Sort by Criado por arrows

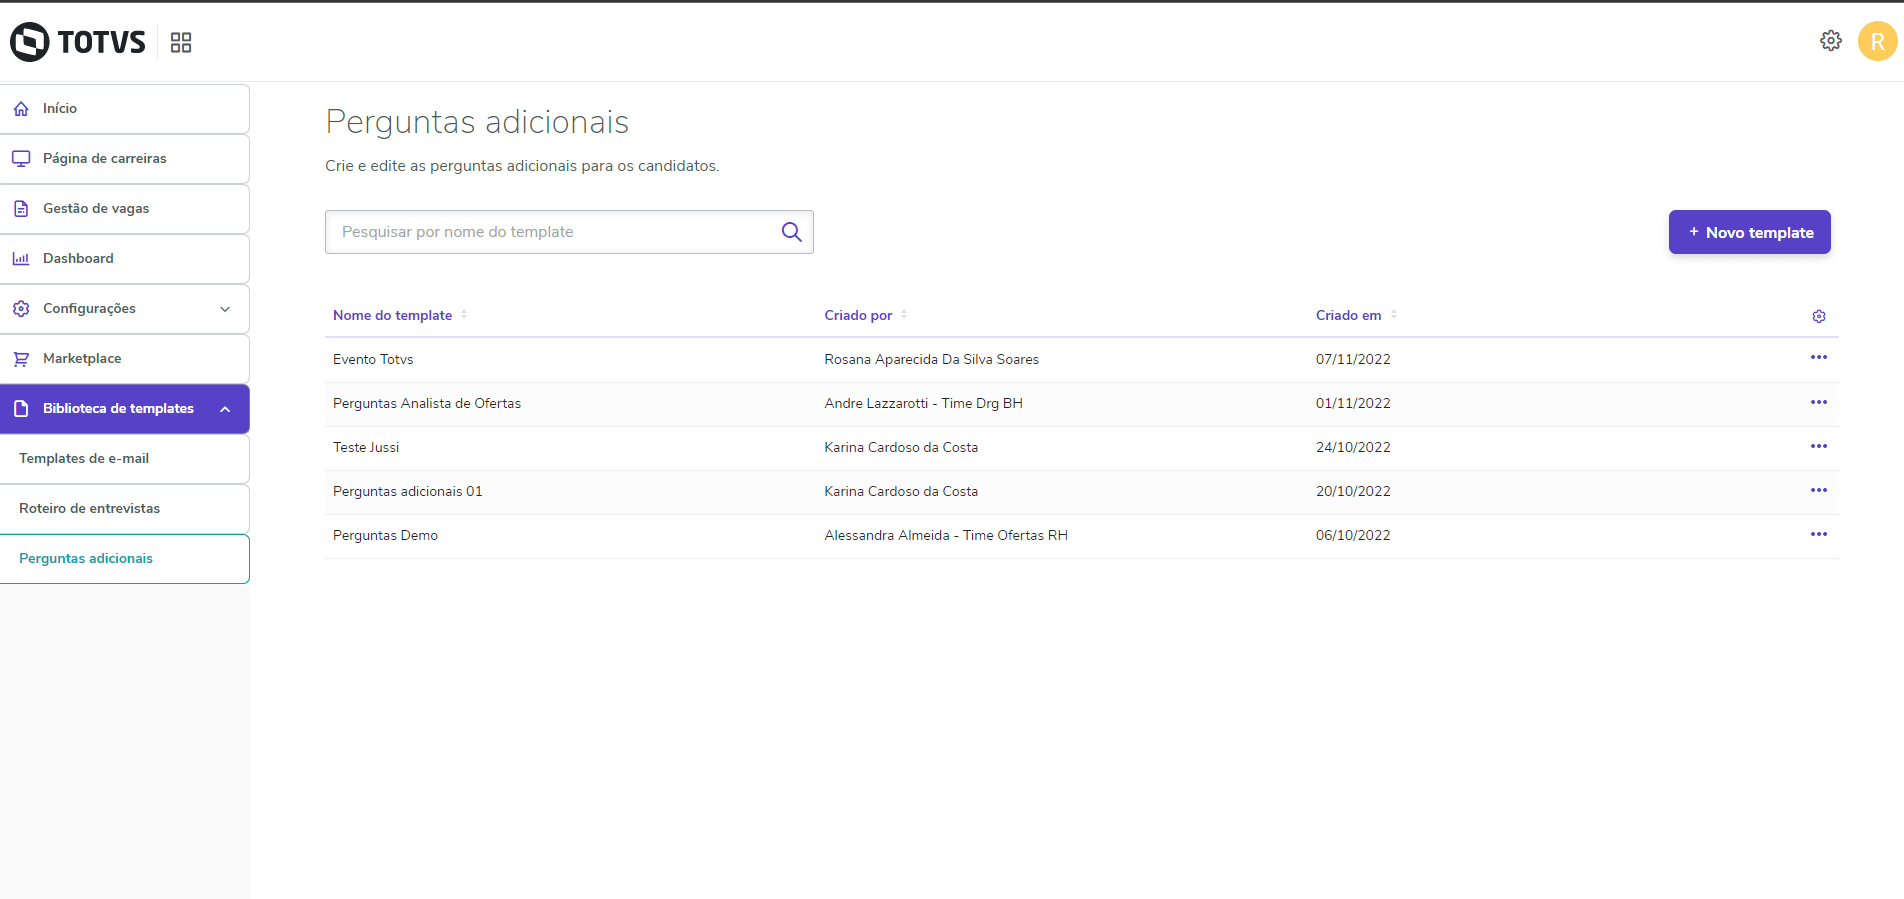point(904,315)
